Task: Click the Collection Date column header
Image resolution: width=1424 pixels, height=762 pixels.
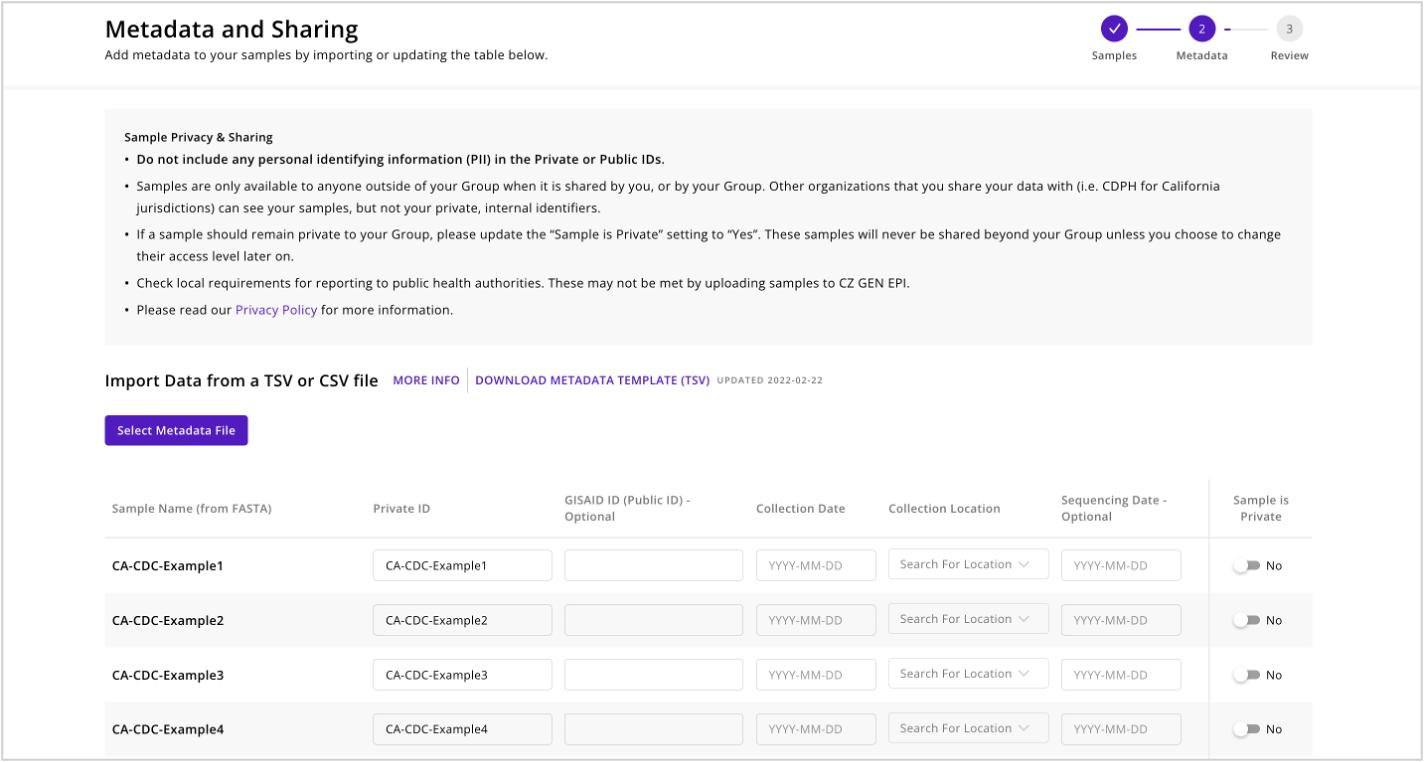Action: click(800, 508)
